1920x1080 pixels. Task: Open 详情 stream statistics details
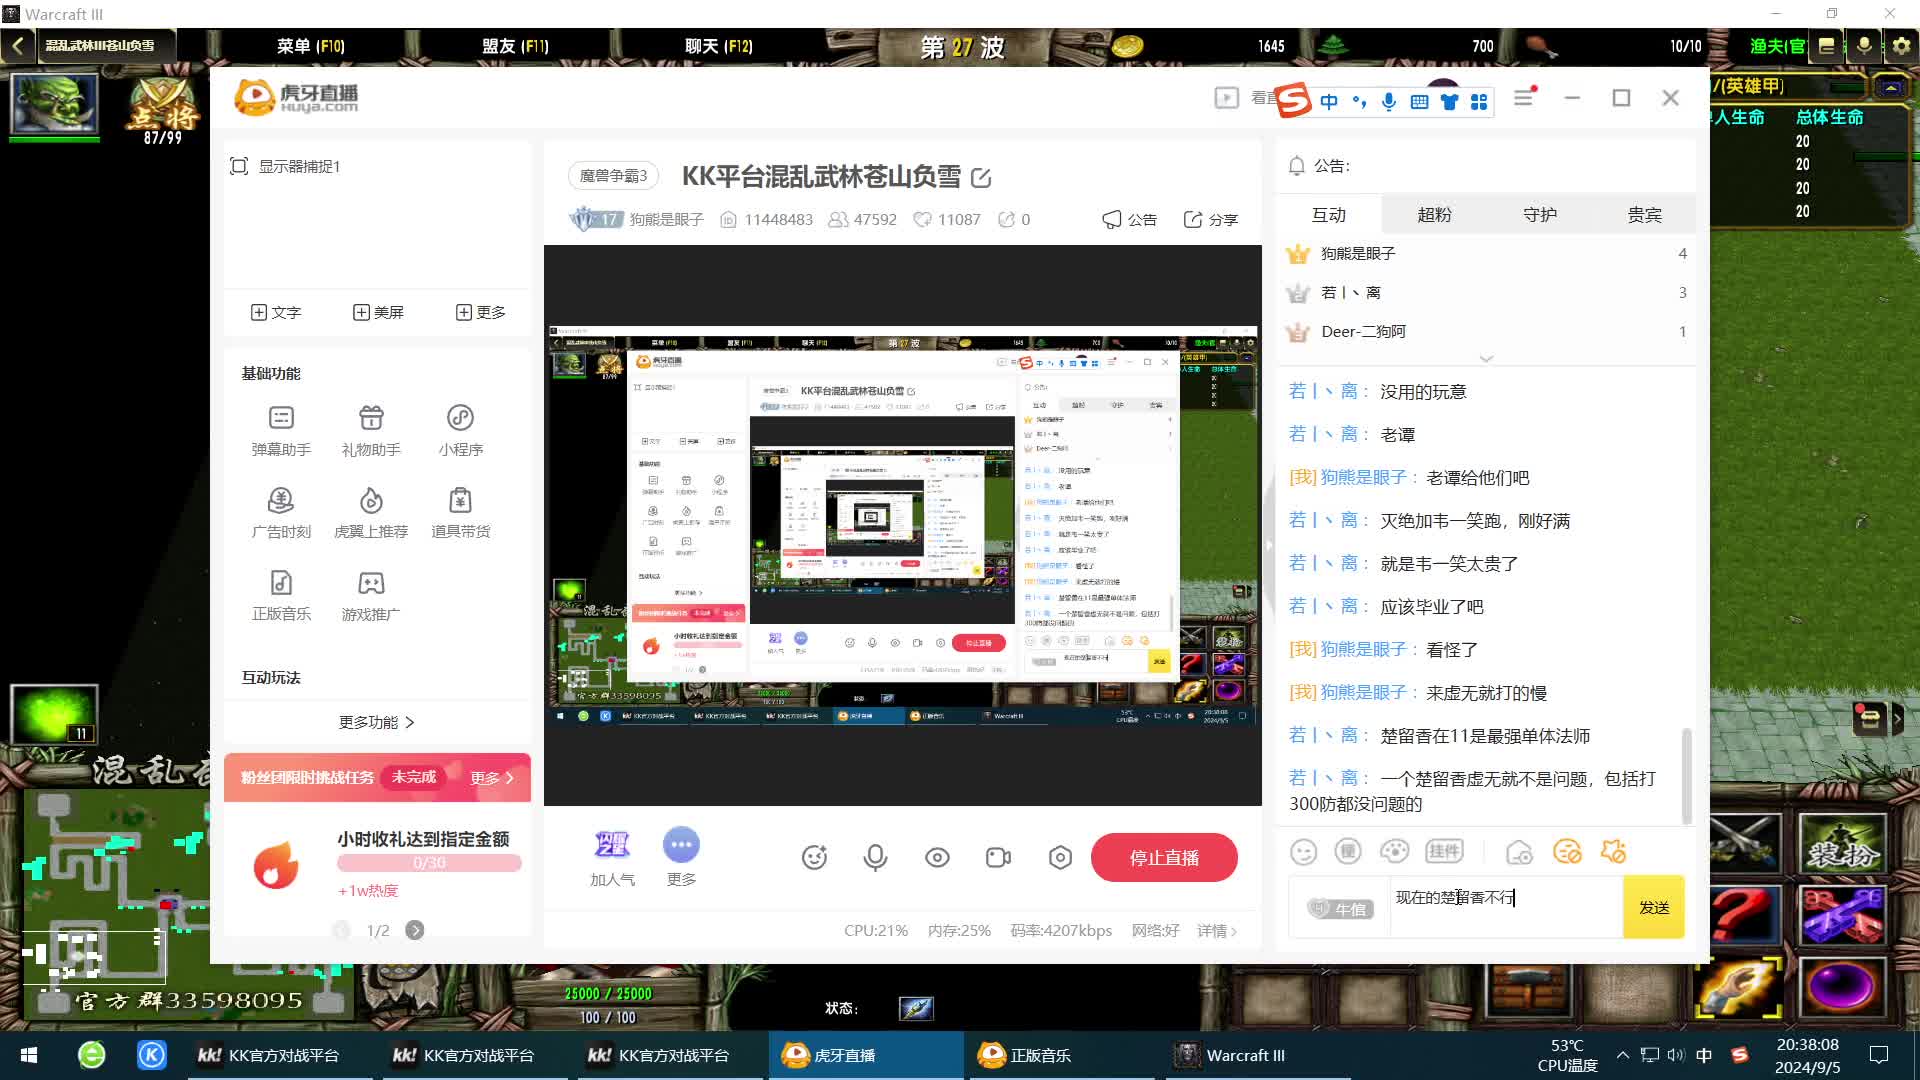[x=1217, y=931]
